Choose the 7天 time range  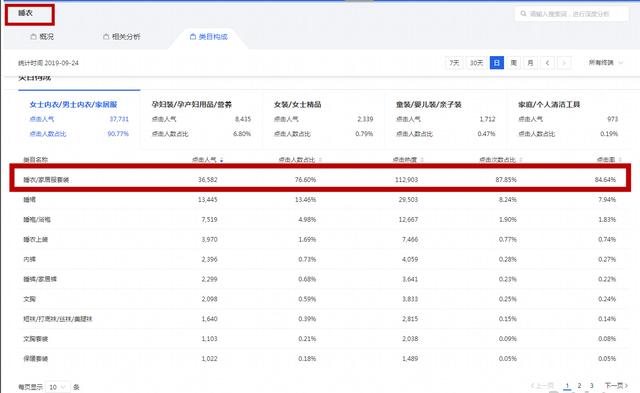(454, 63)
